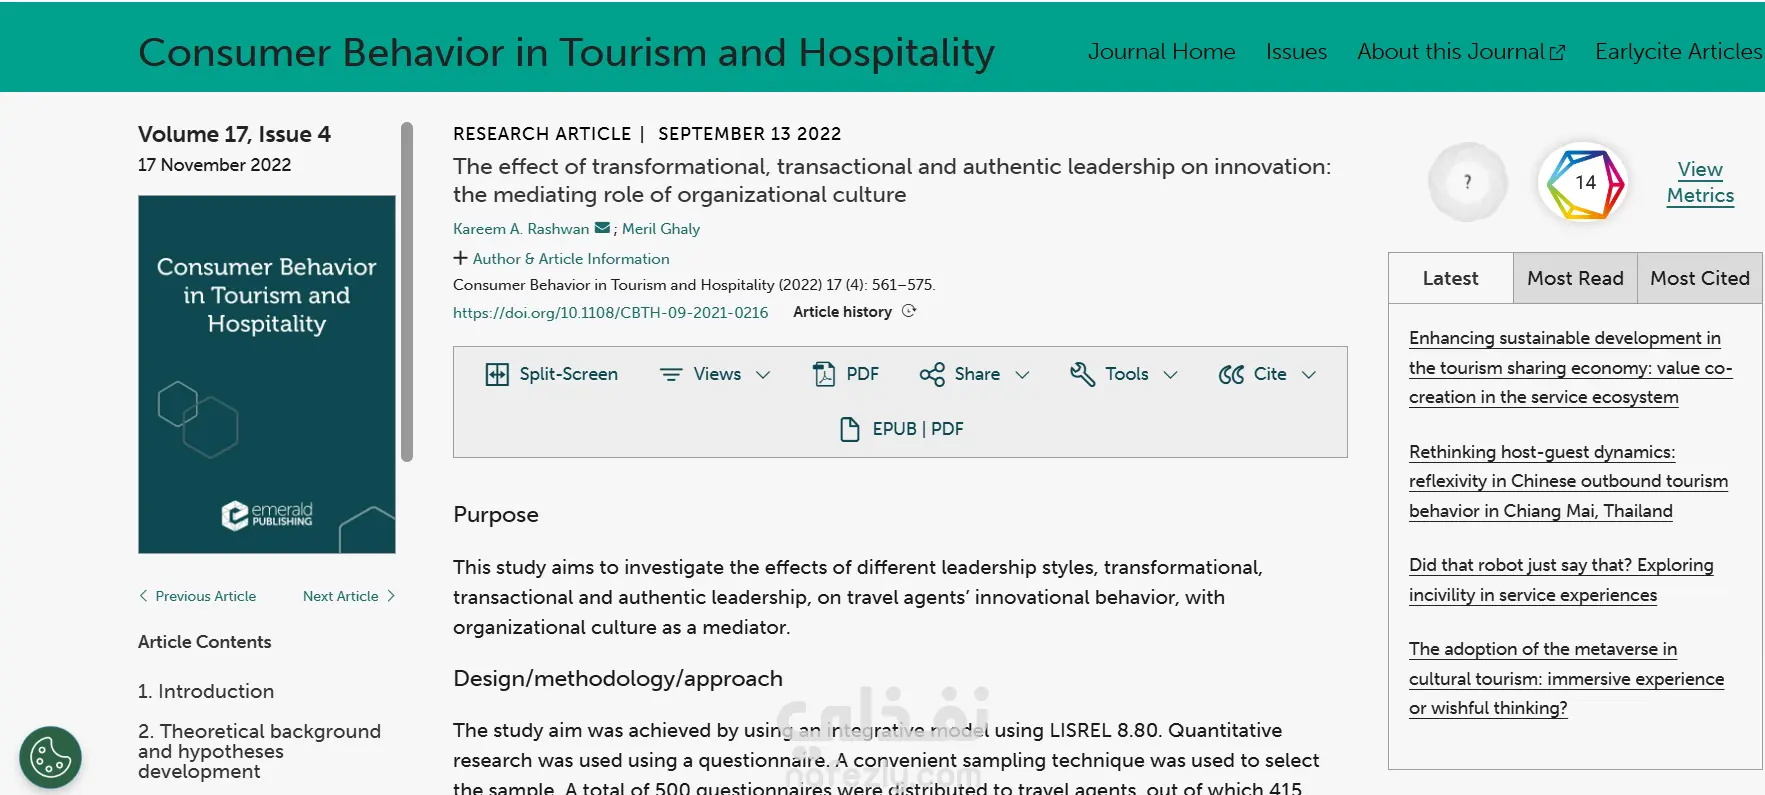Image resolution: width=1765 pixels, height=795 pixels.
Task: Click the question mark citation badge
Action: pyautogui.click(x=1467, y=182)
